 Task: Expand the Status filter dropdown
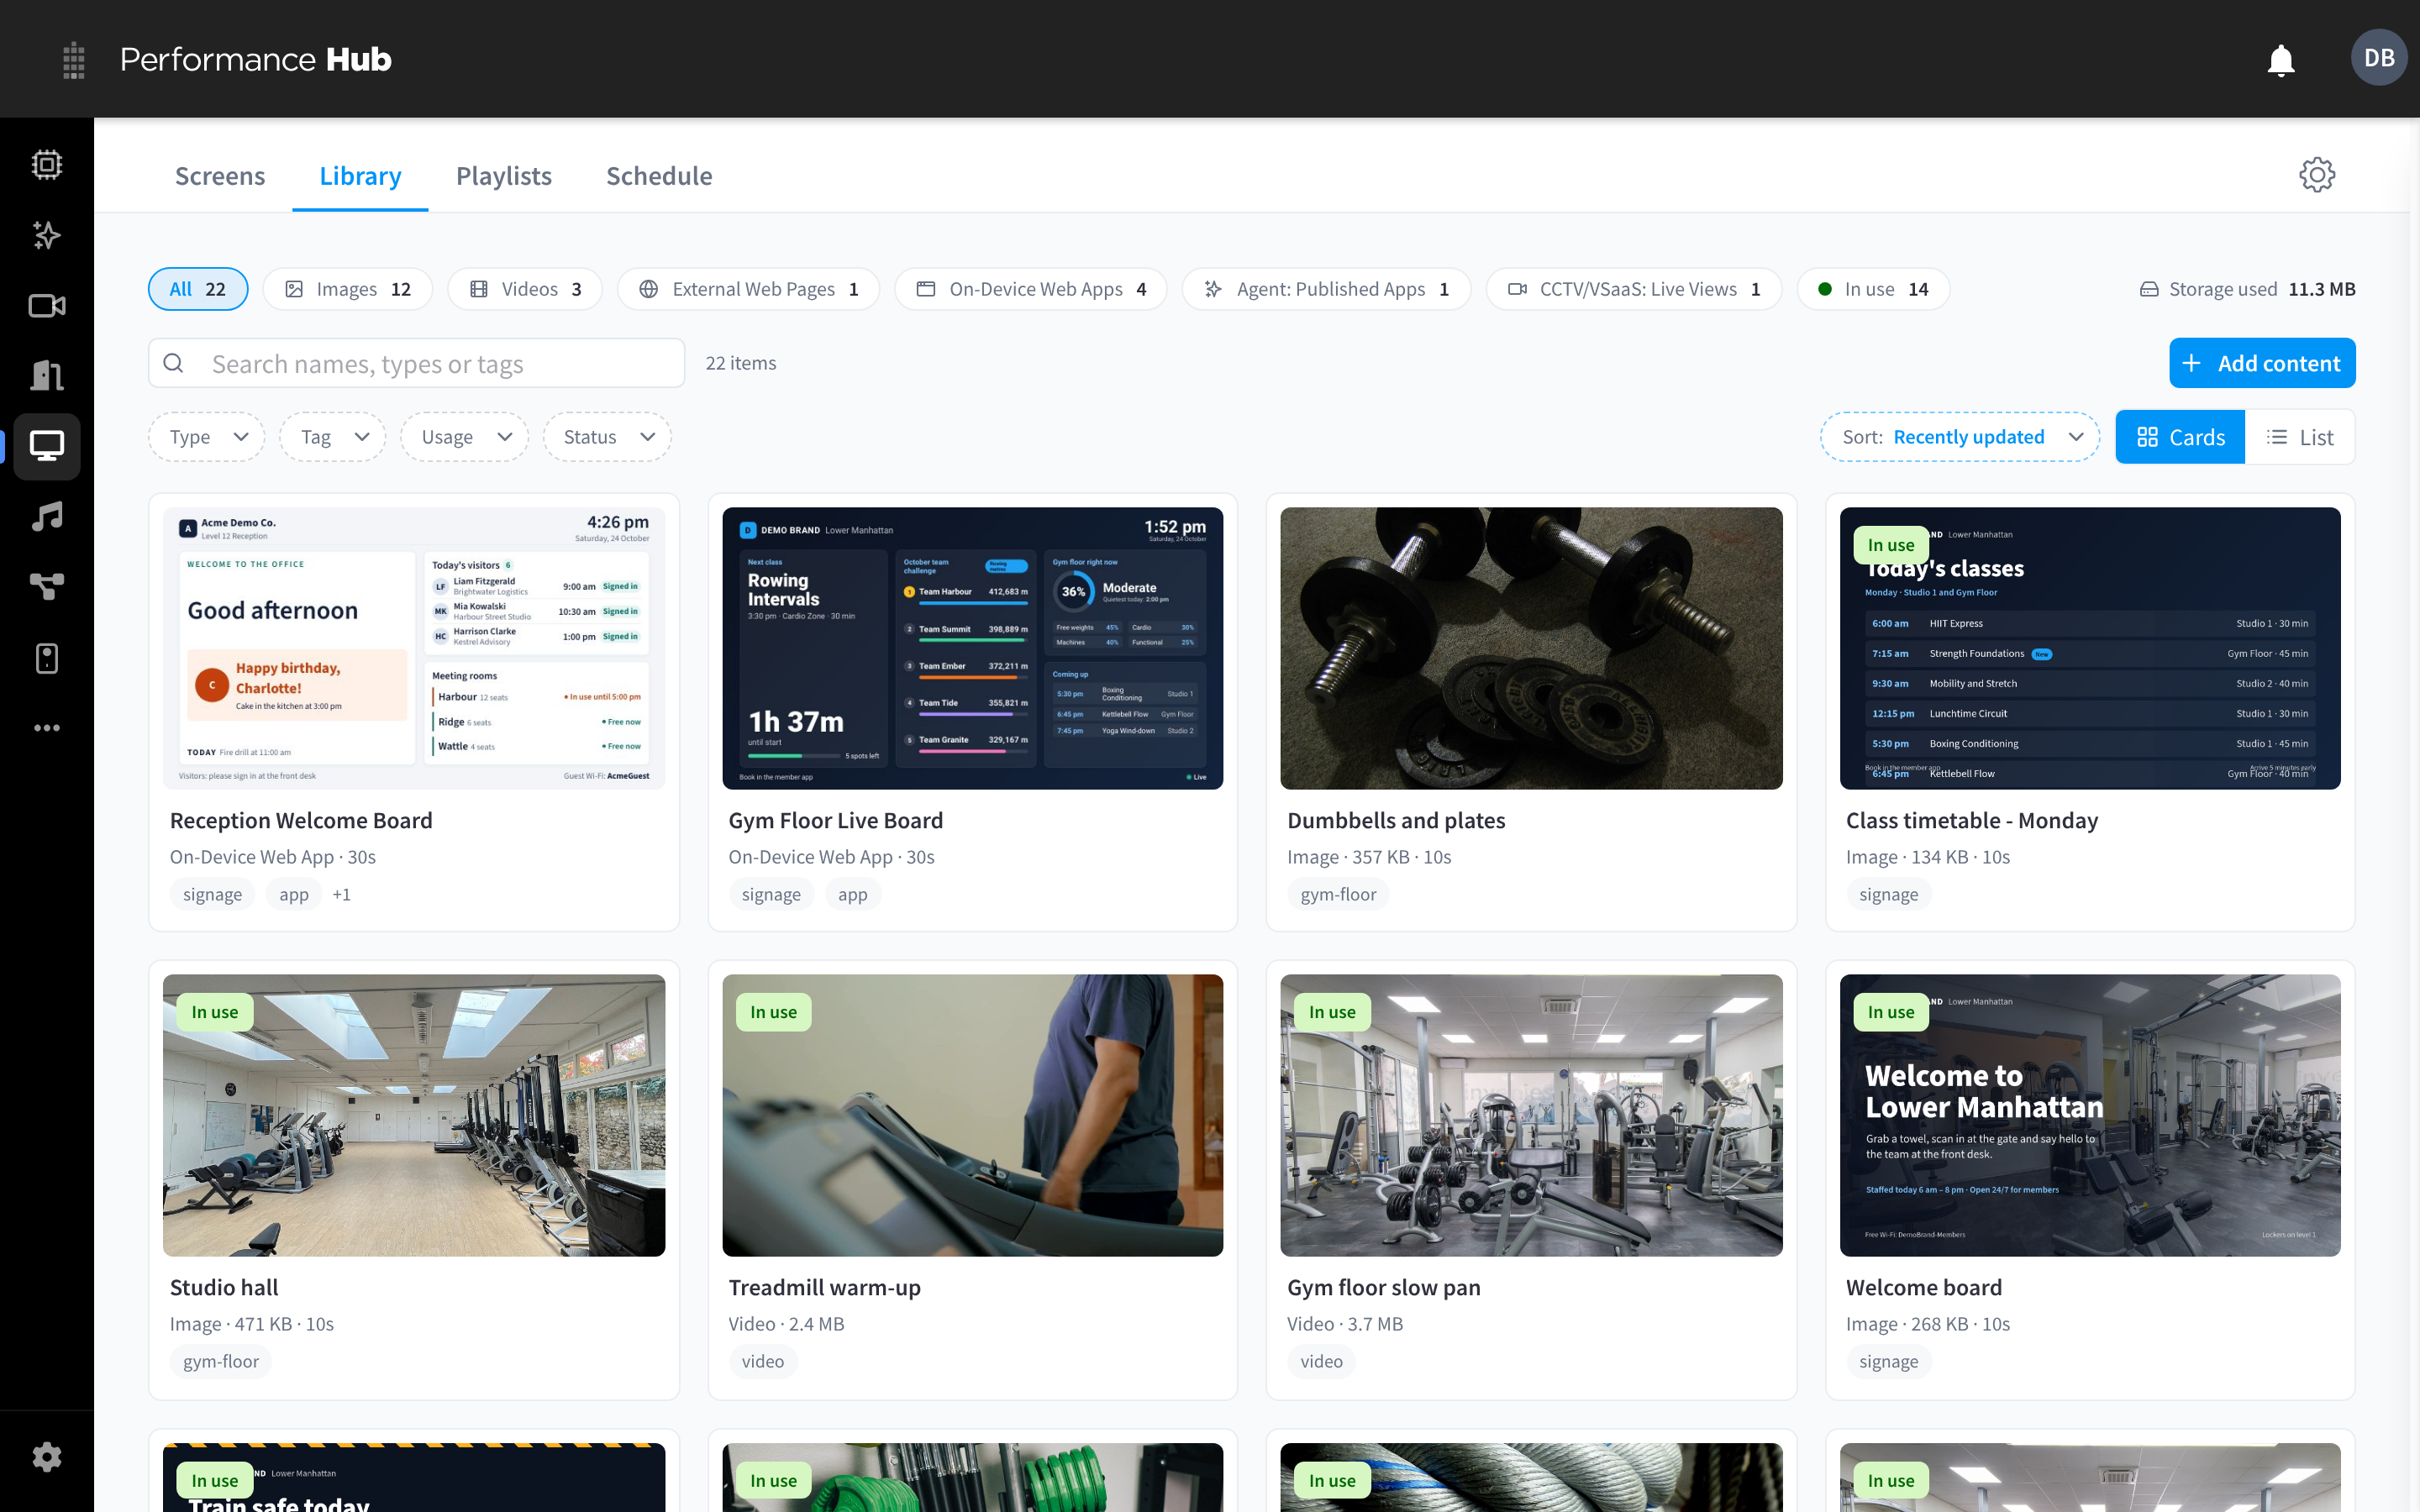607,437
